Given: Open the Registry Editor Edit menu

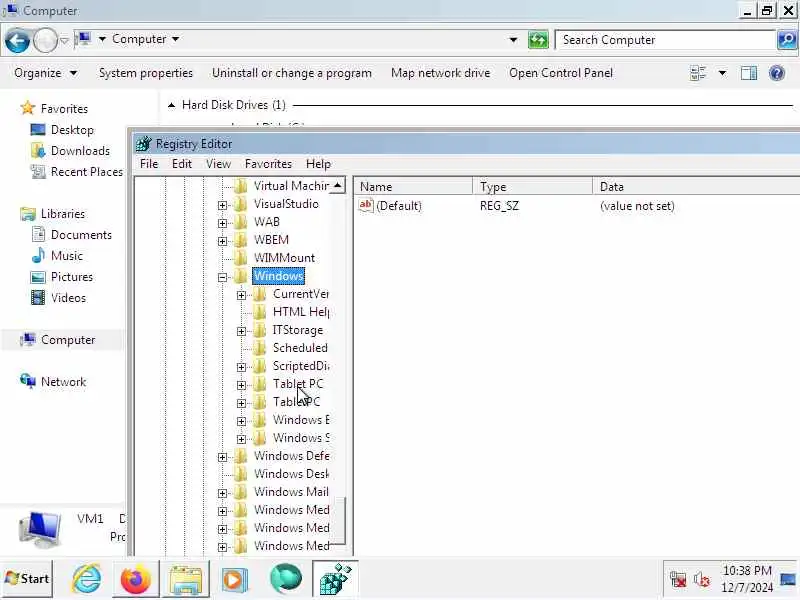Looking at the screenshot, I should coord(182,164).
